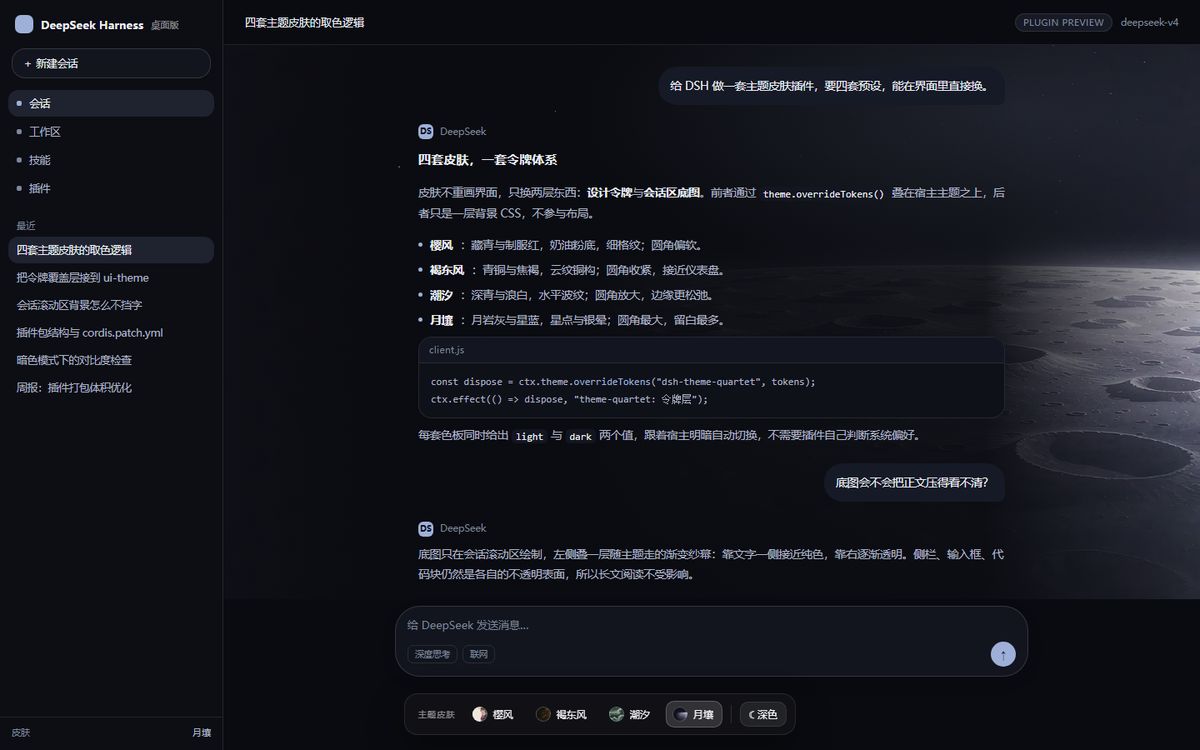Click the inline code 'dark'

point(581,436)
